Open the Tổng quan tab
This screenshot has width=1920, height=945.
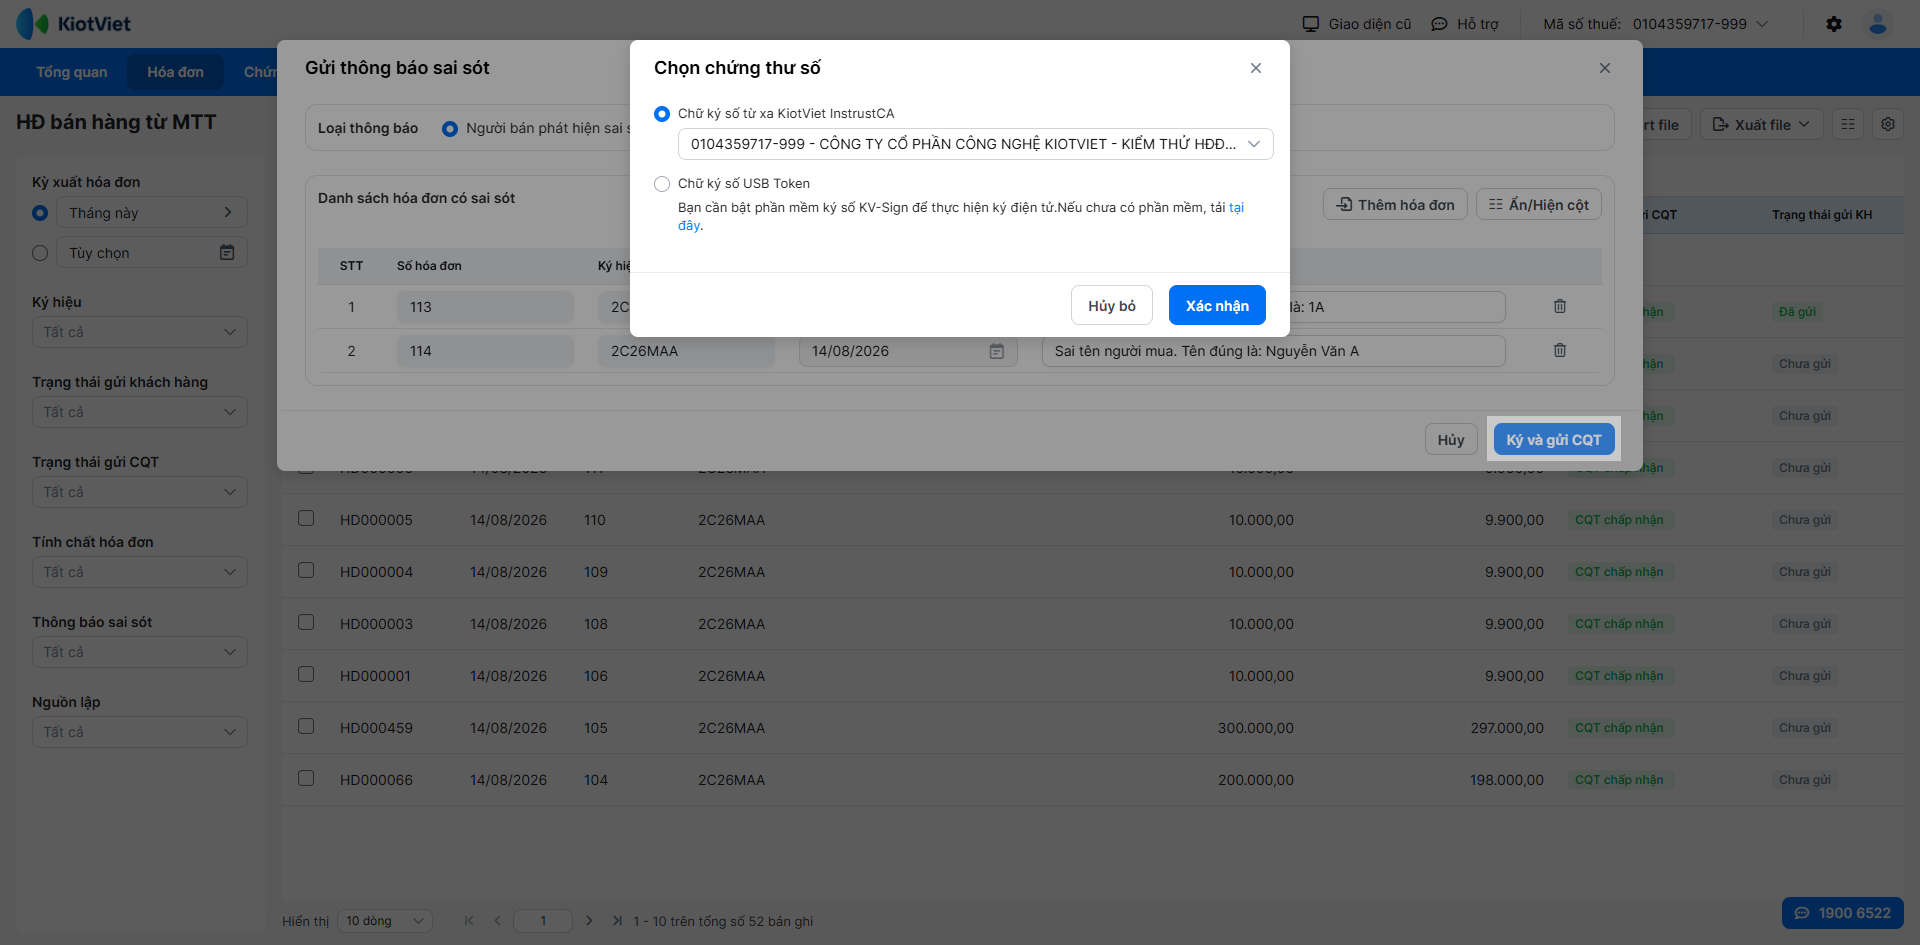click(x=72, y=72)
